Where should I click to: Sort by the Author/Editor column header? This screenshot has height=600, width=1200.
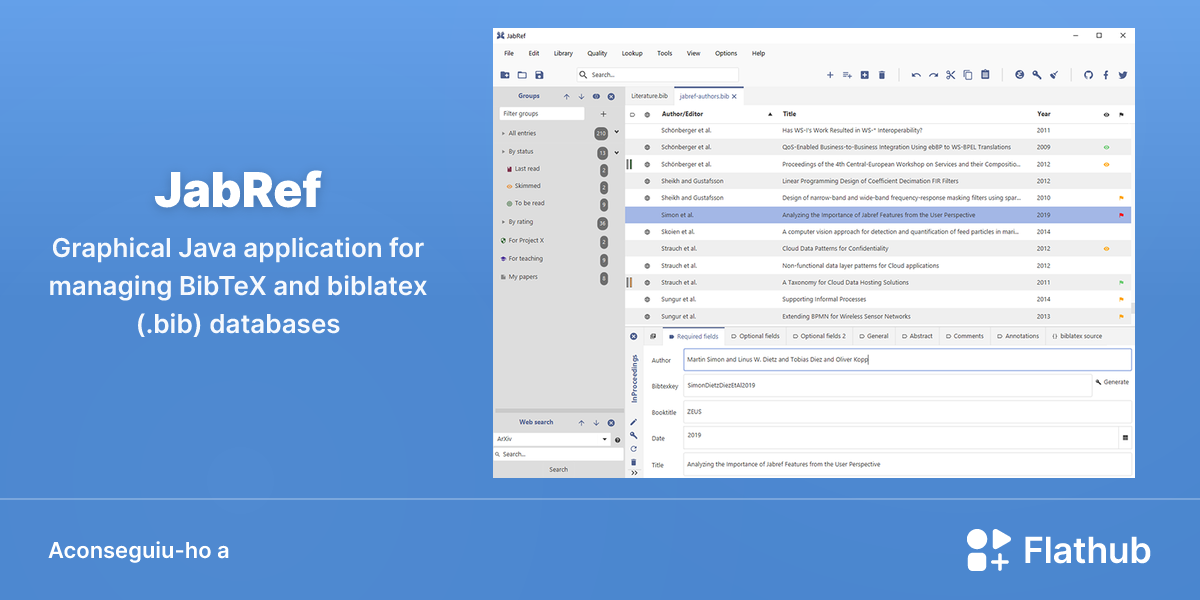pos(682,114)
